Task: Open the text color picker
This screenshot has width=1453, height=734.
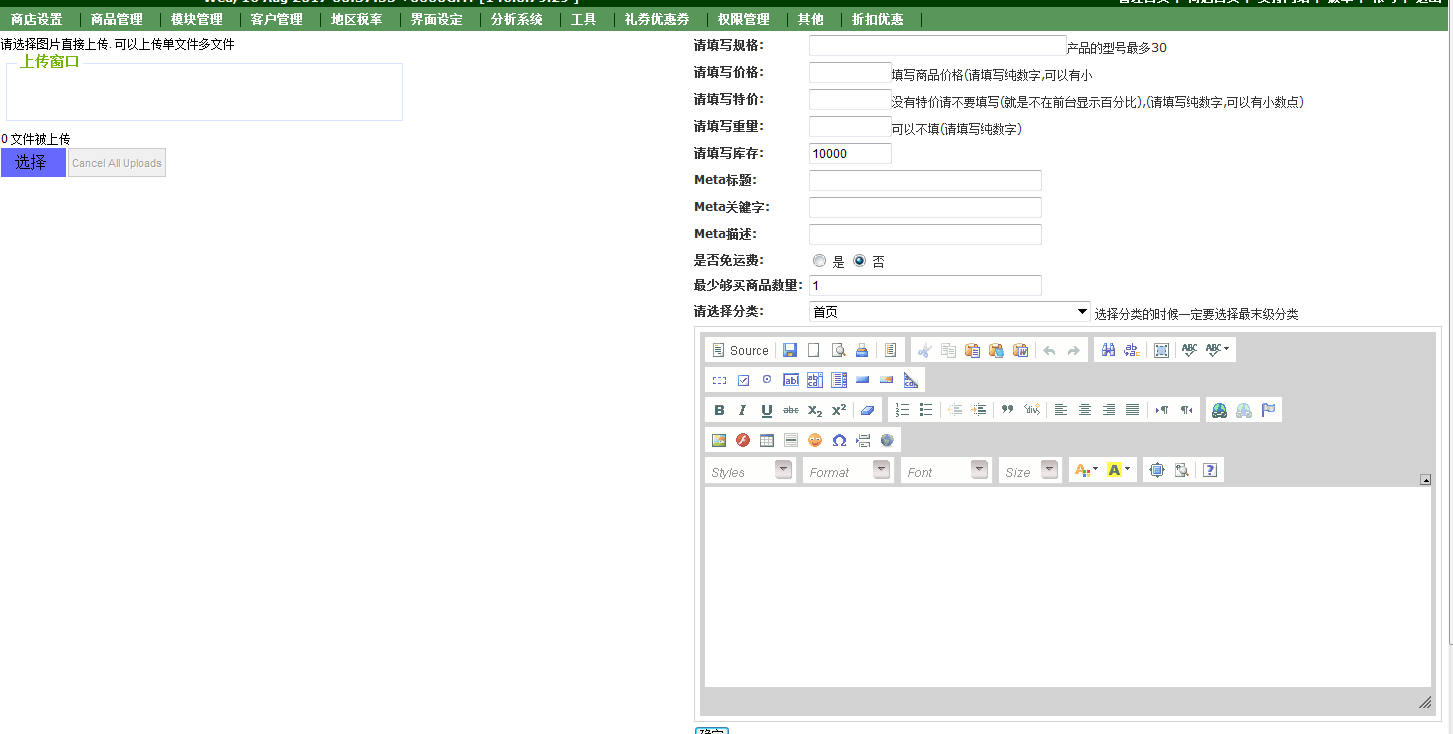Action: coord(1084,470)
